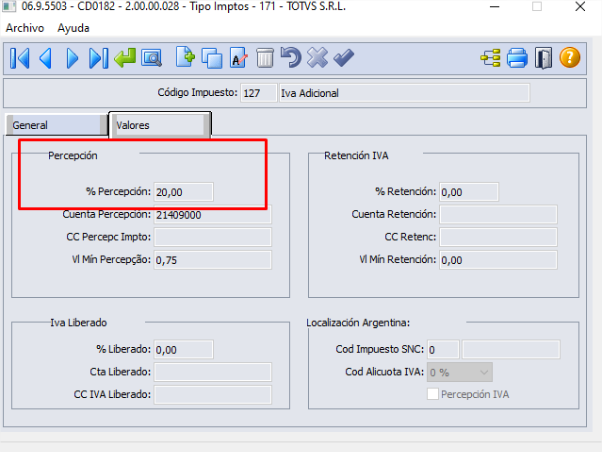The width and height of the screenshot is (602, 452).
Task: Click the Cta Liberado field
Action: point(213,372)
